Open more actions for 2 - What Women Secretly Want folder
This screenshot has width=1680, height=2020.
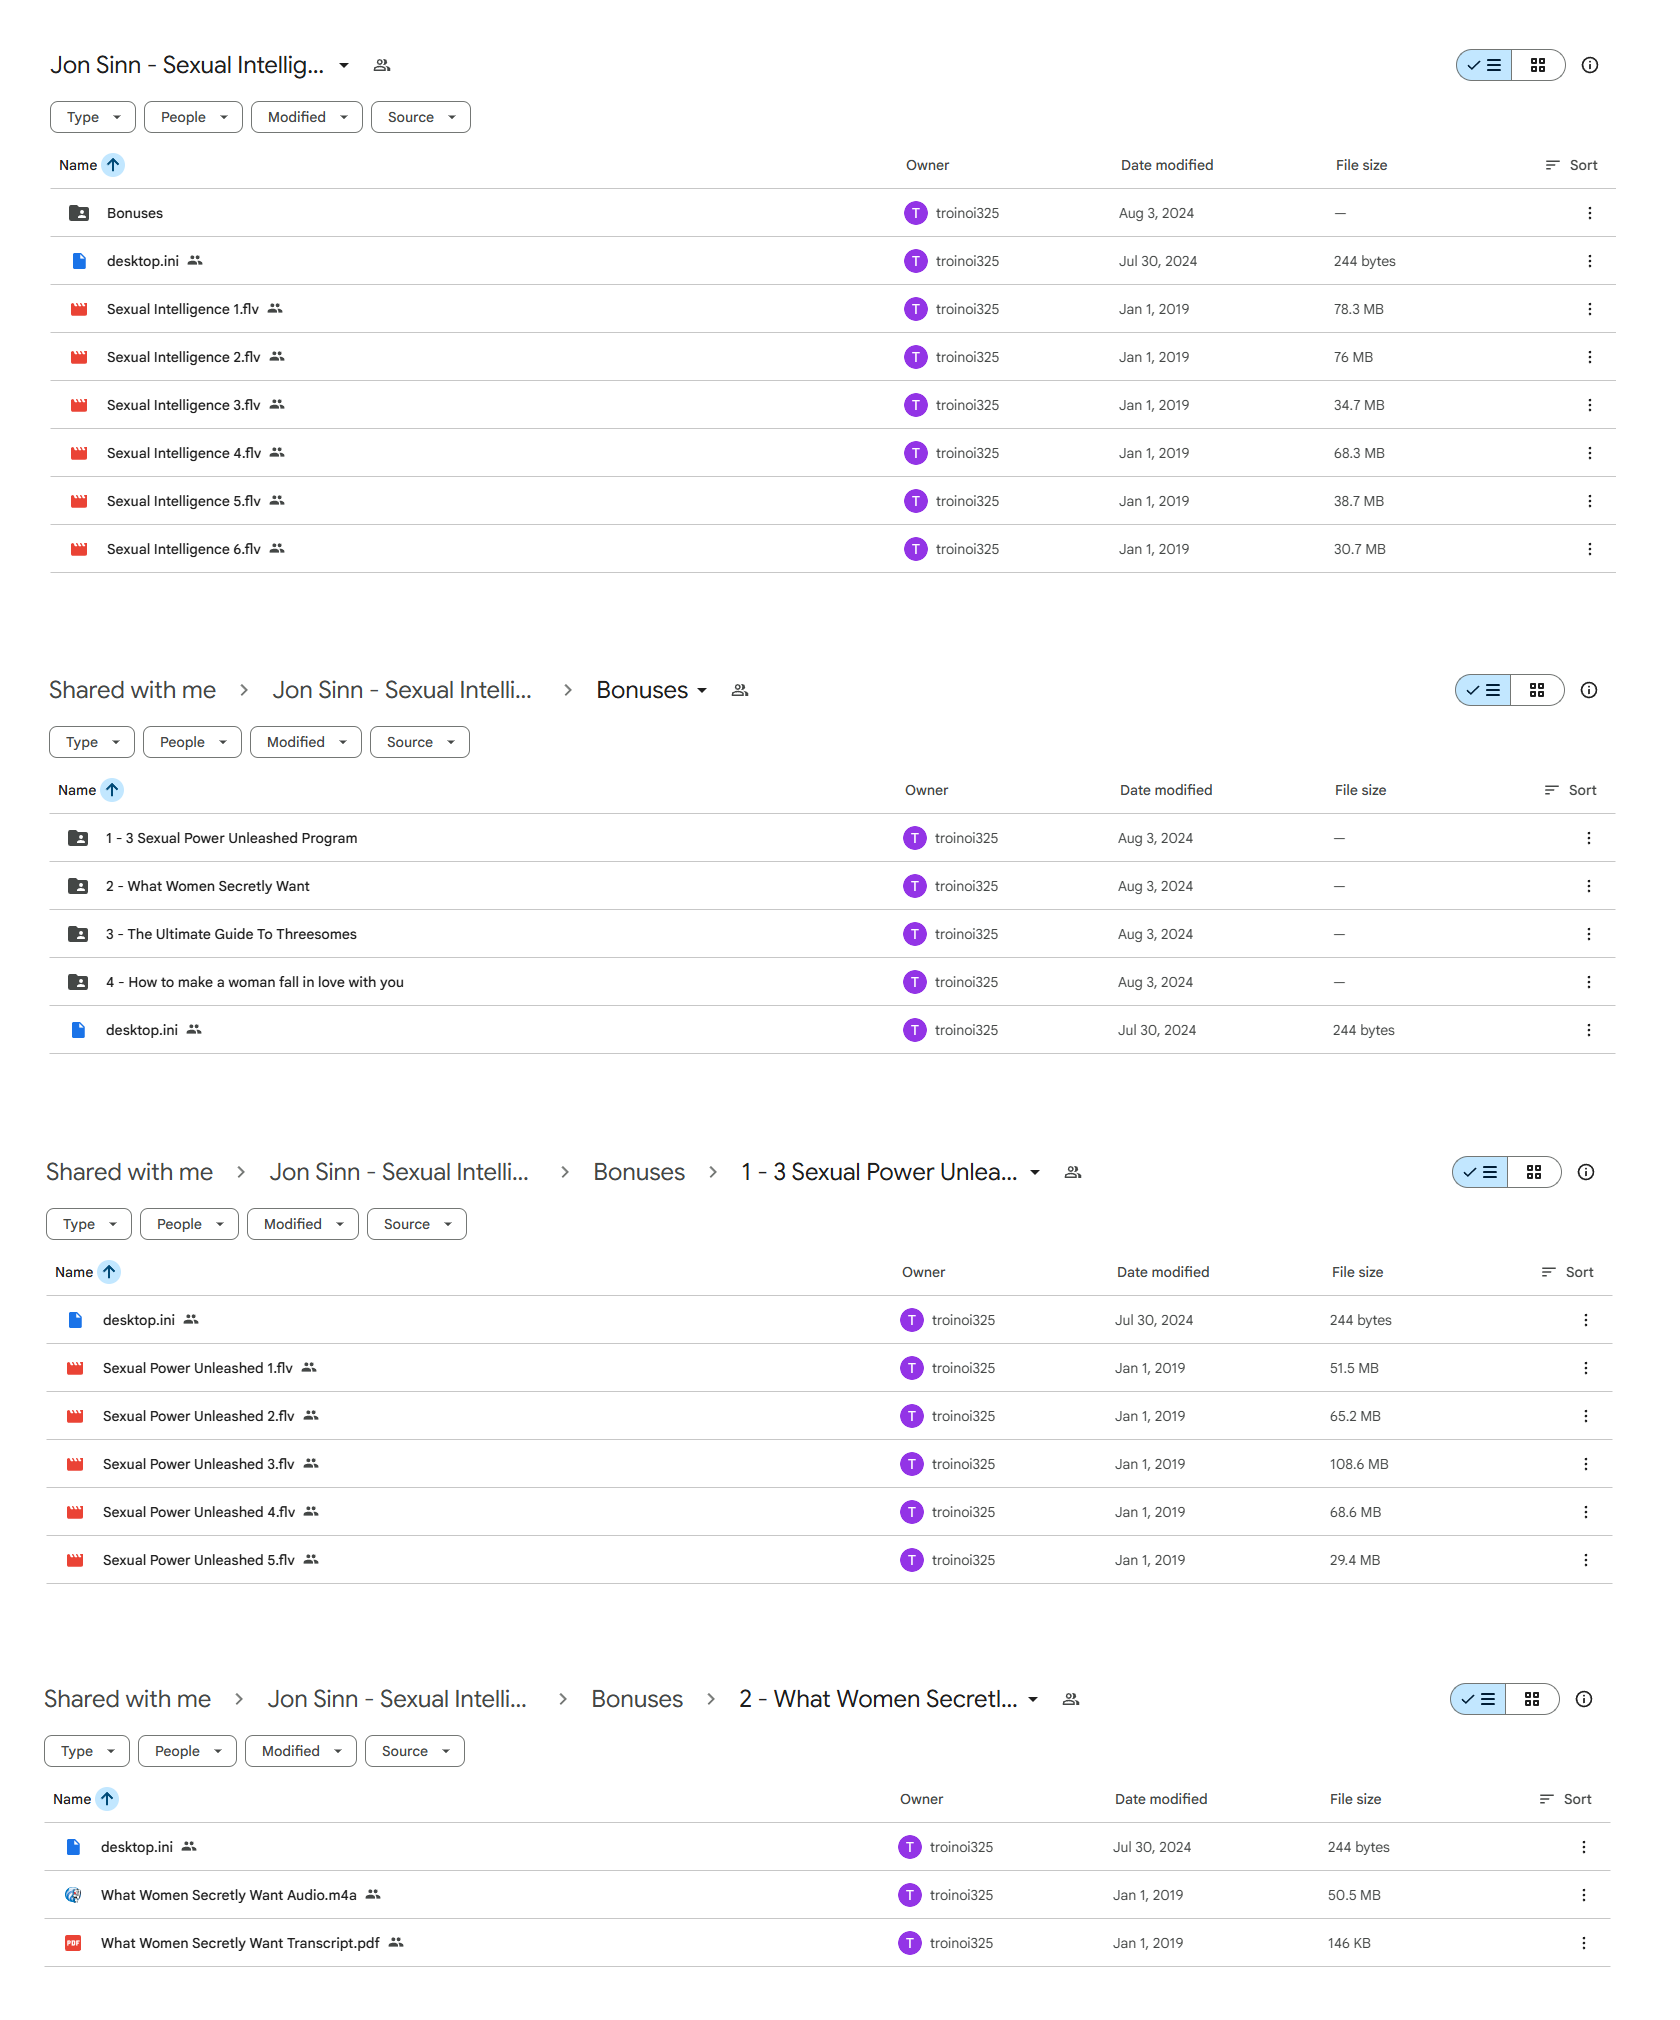pyautogui.click(x=1588, y=886)
